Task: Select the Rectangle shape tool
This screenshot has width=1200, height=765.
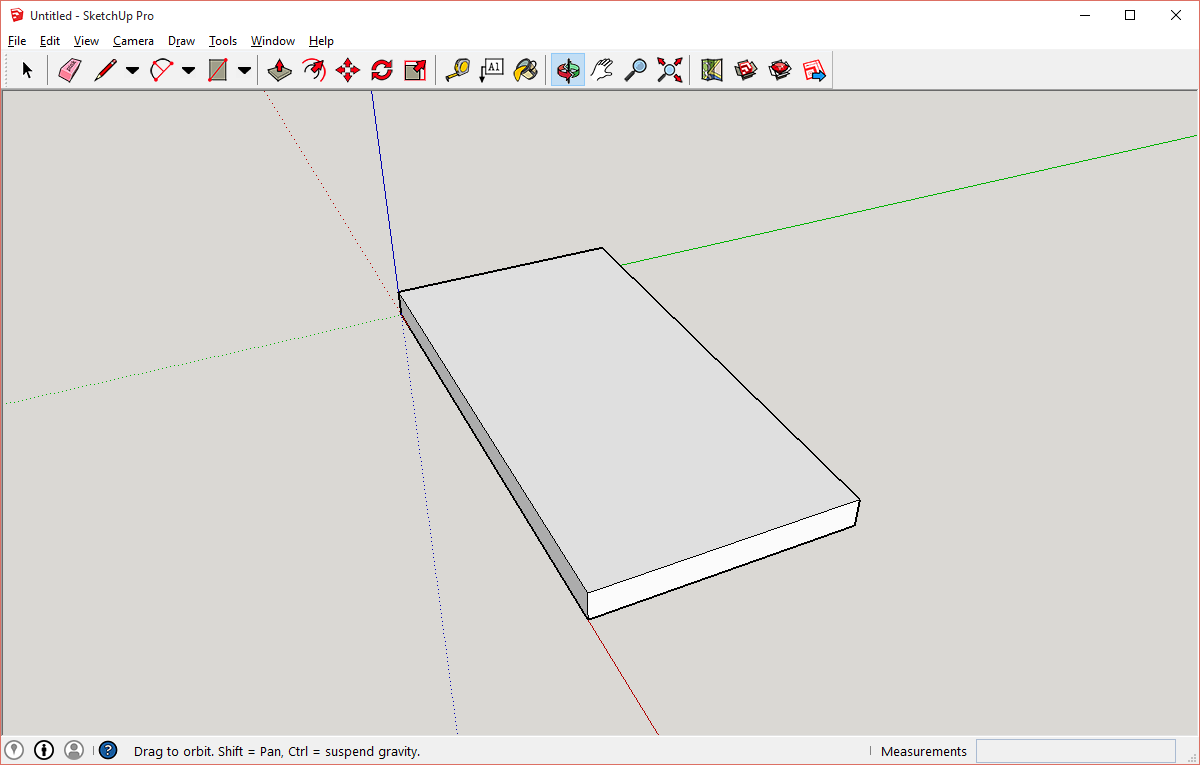Action: [218, 70]
